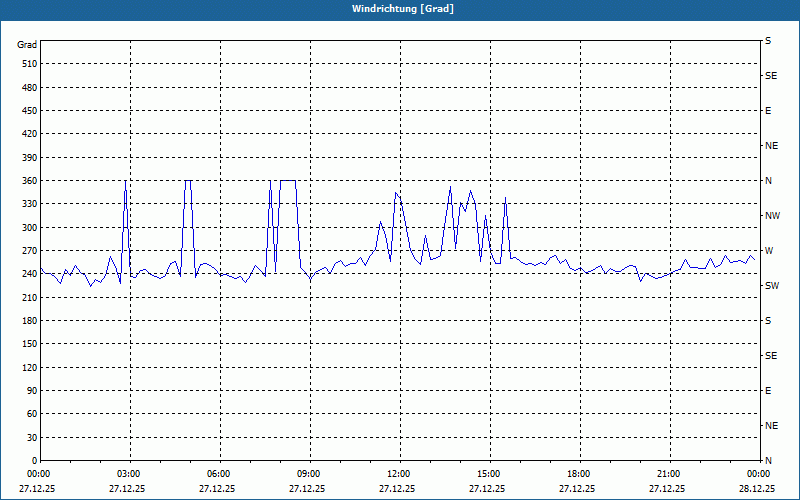
Task: Click the Windrichtung [Grad] chart title
Action: point(400,9)
